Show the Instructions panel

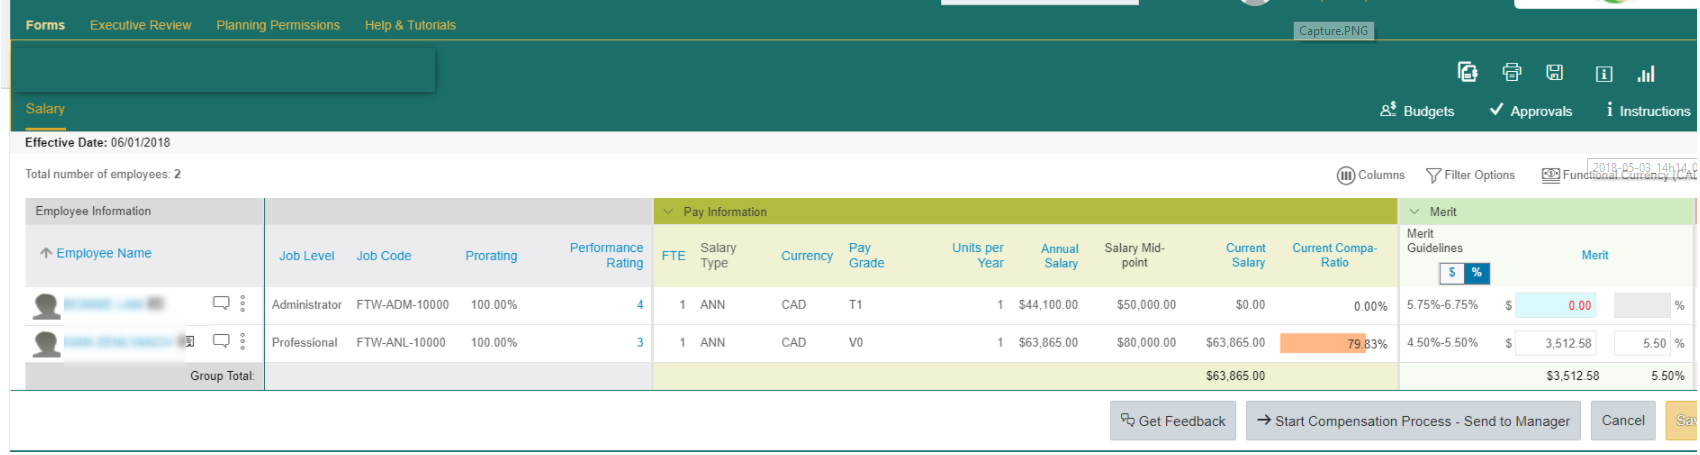click(x=1648, y=111)
